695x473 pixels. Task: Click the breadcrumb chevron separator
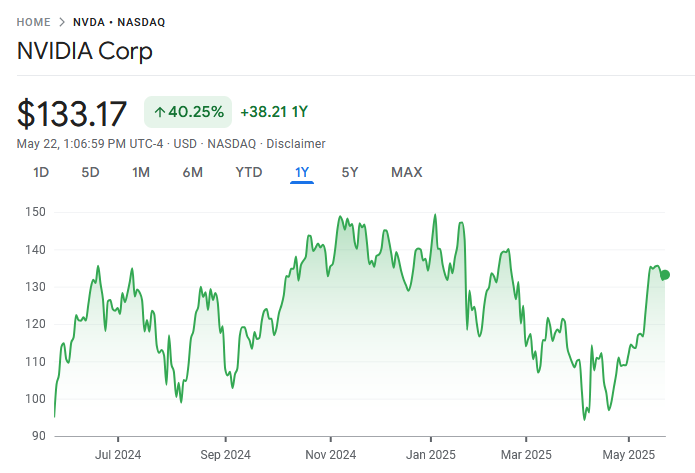point(62,22)
